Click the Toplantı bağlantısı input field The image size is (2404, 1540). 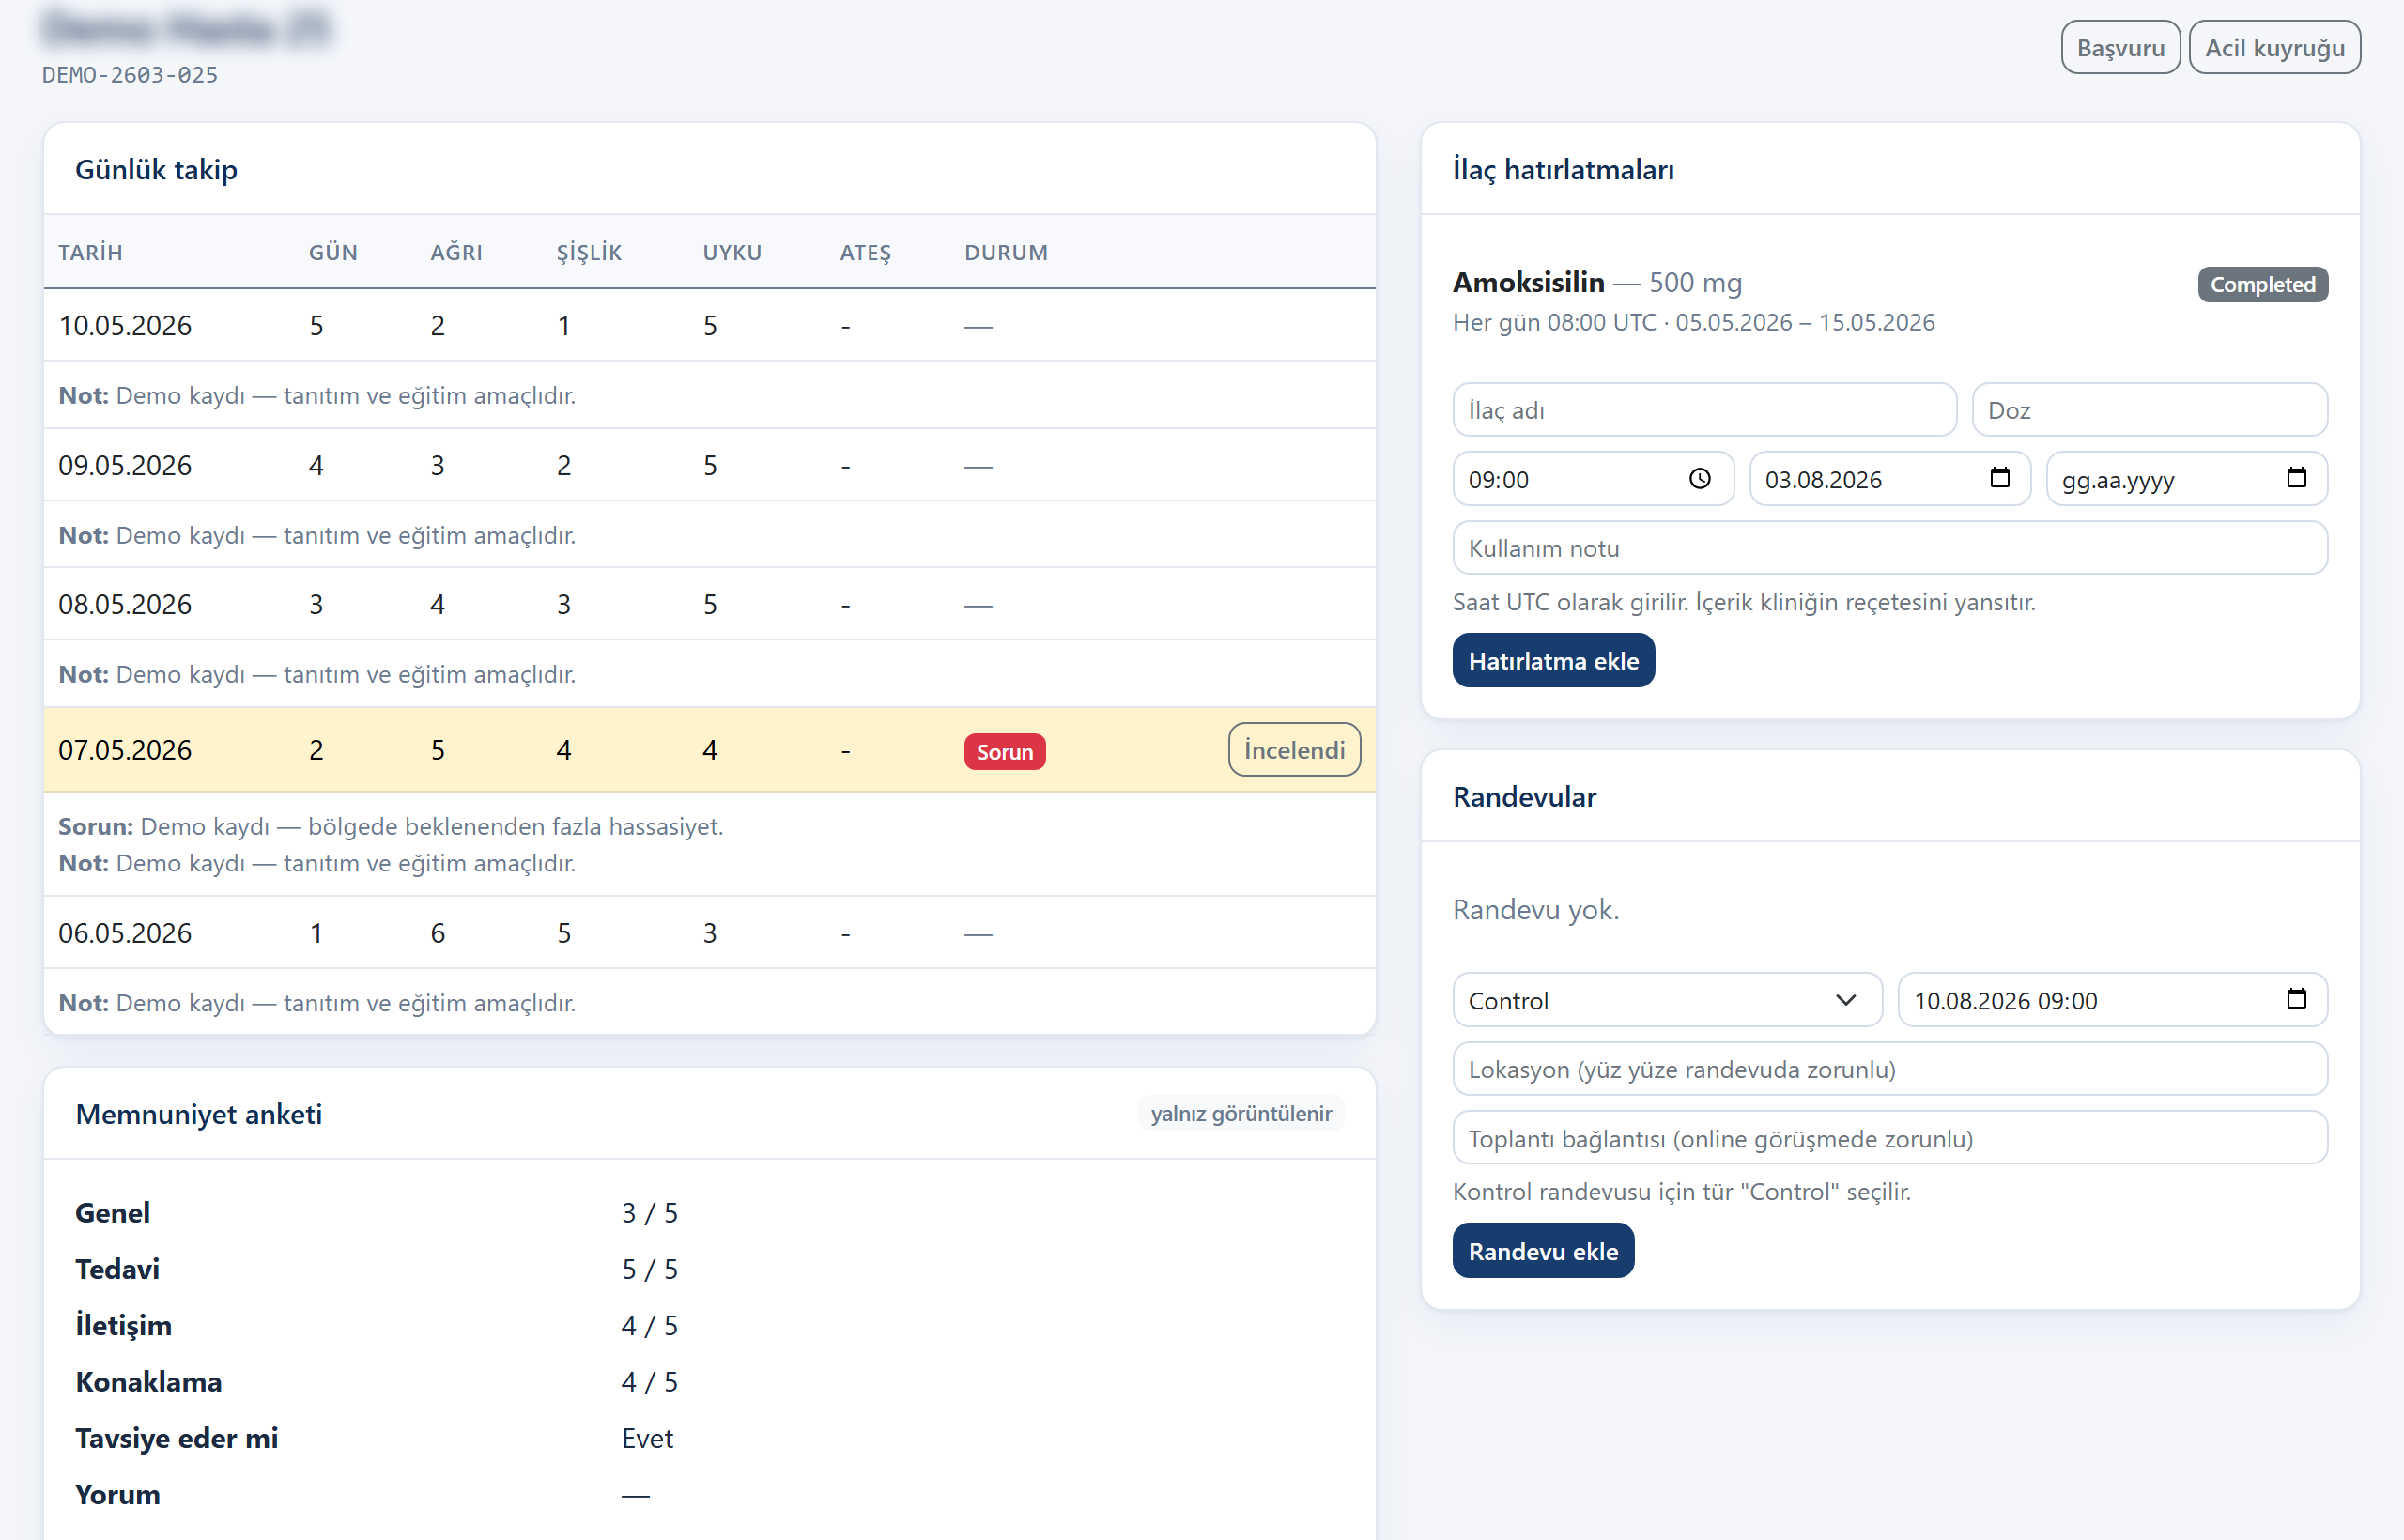coord(1890,1138)
